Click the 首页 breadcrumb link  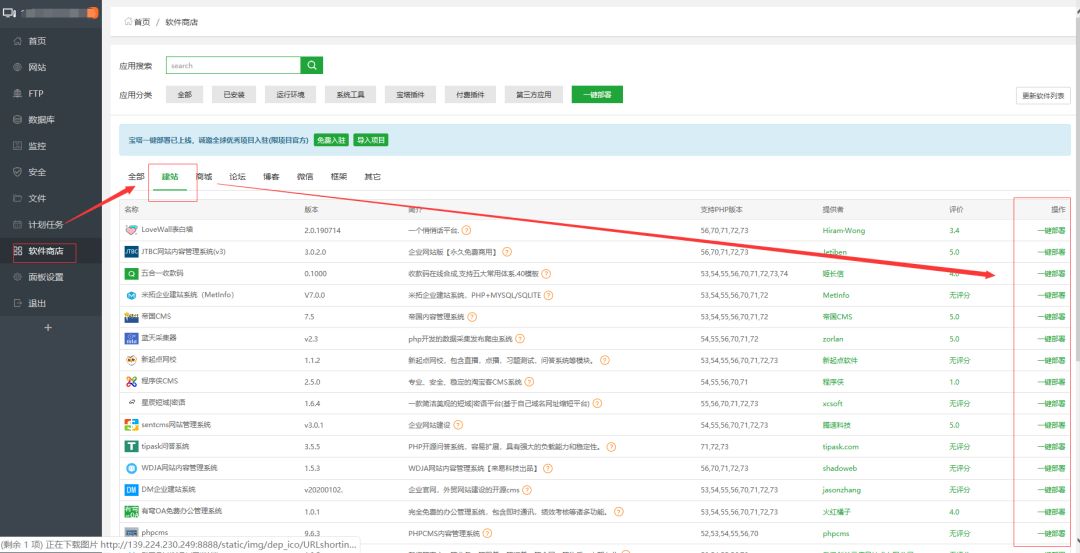142,23
